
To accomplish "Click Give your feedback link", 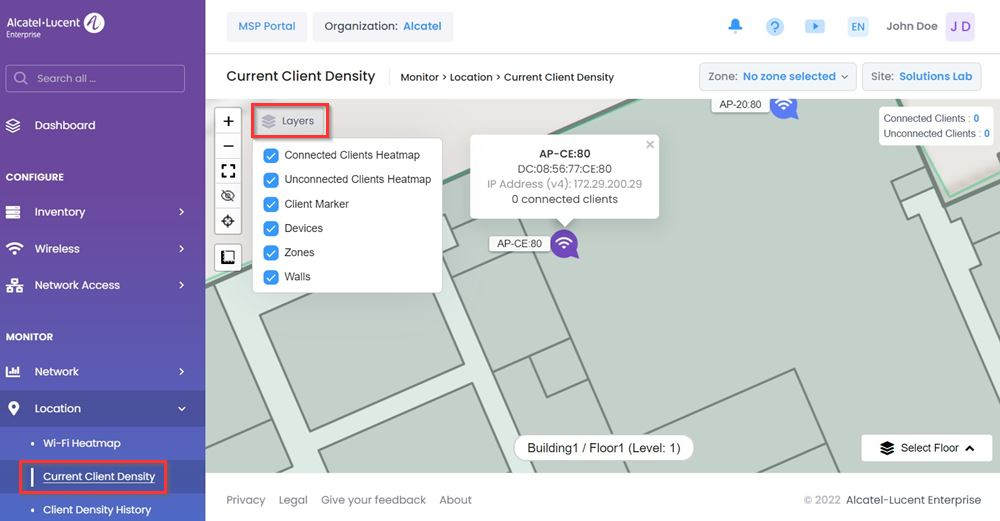I will [373, 500].
